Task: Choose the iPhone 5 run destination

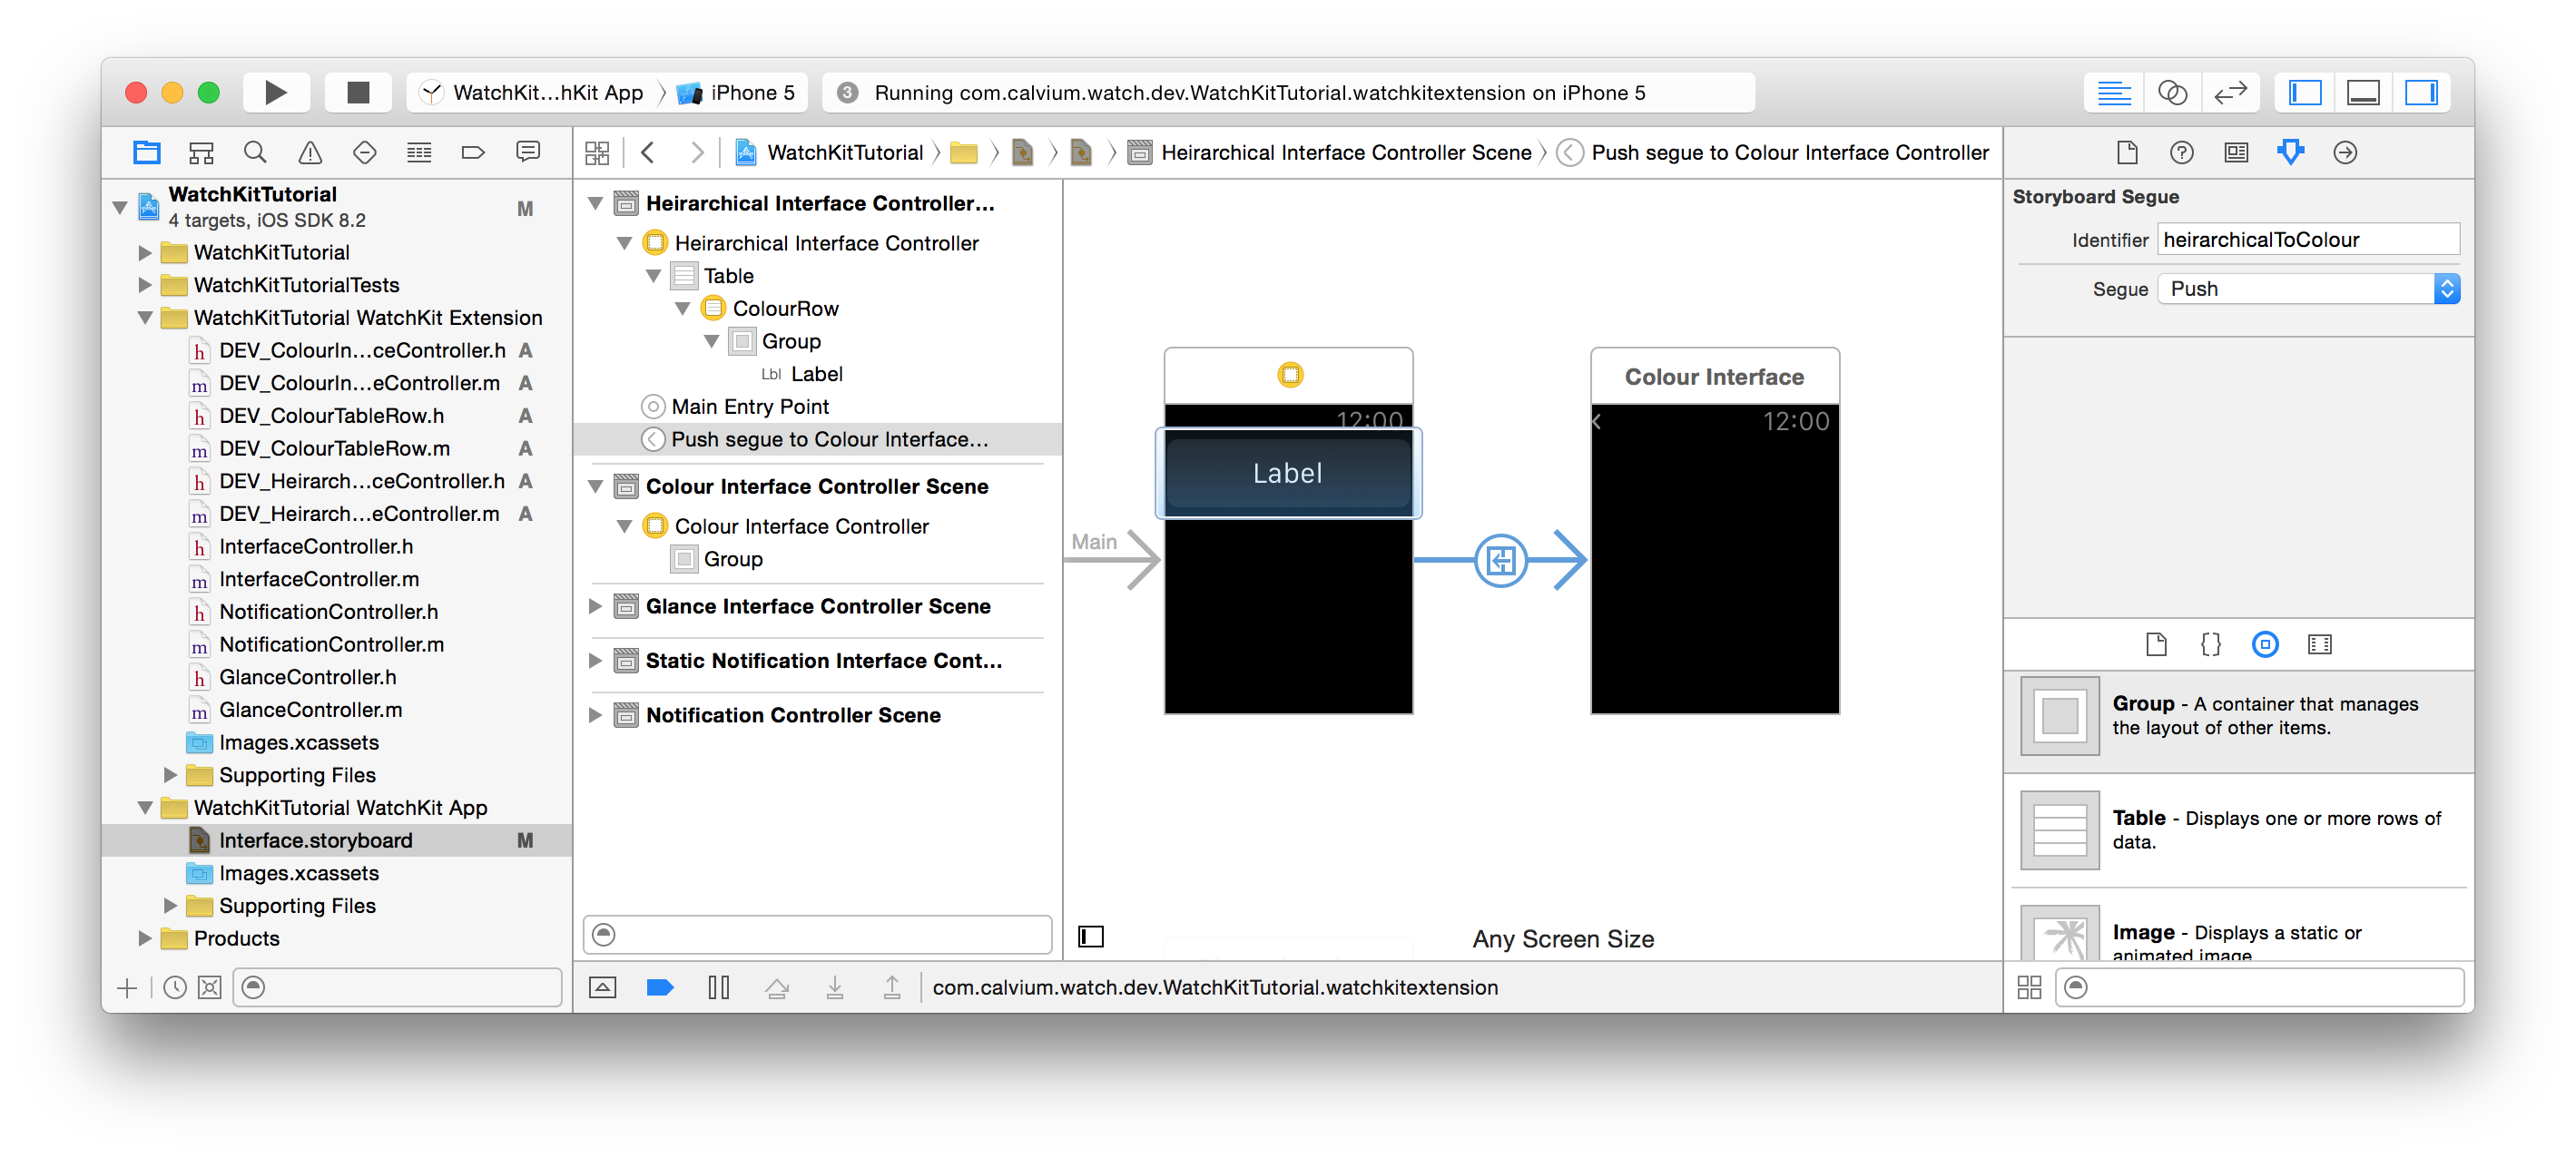Action: pos(736,93)
